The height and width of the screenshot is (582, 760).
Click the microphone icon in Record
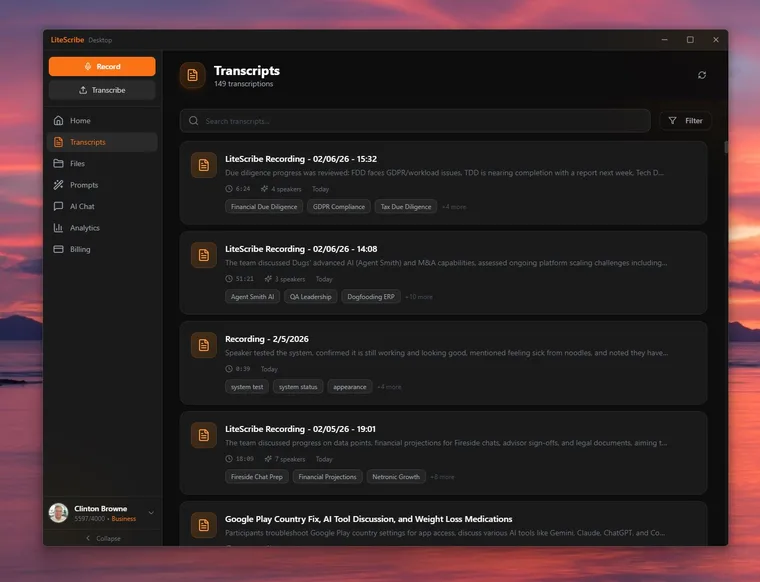(88, 66)
